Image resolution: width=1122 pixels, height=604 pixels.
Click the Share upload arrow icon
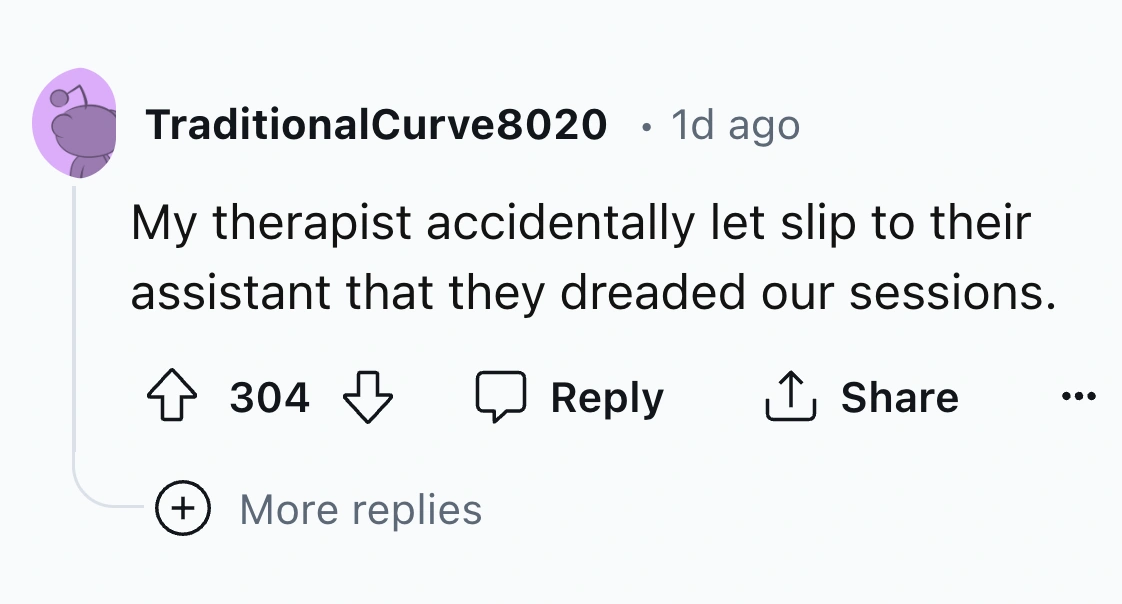tap(790, 398)
